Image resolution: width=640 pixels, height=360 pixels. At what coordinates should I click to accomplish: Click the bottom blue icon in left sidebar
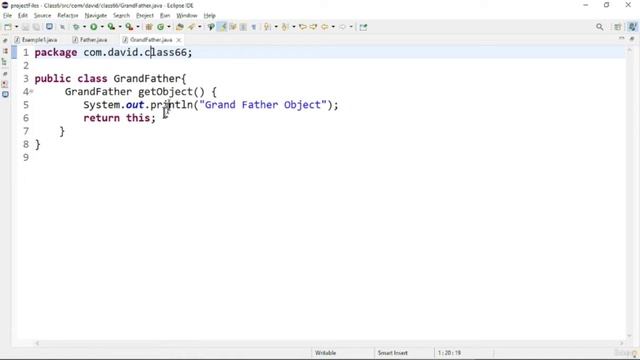(5, 94)
